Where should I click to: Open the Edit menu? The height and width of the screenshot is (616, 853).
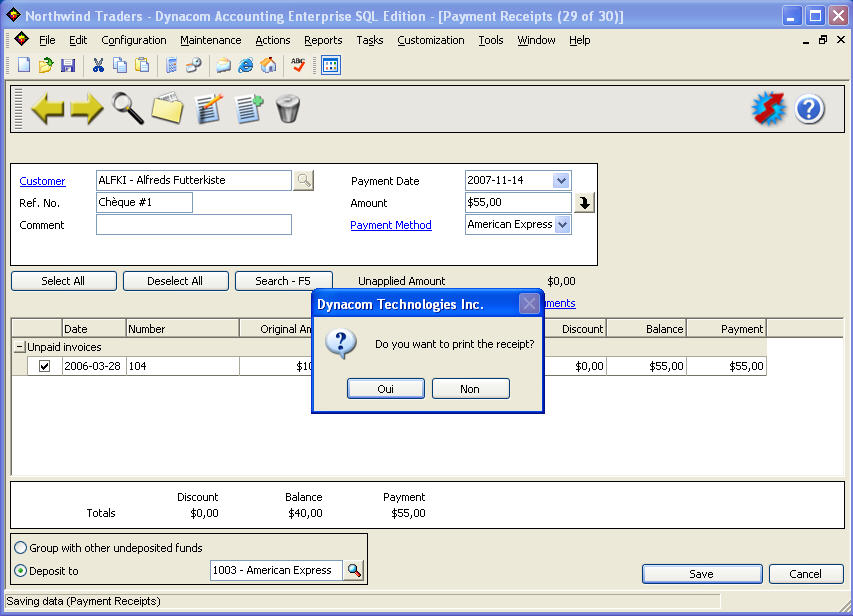tap(78, 40)
